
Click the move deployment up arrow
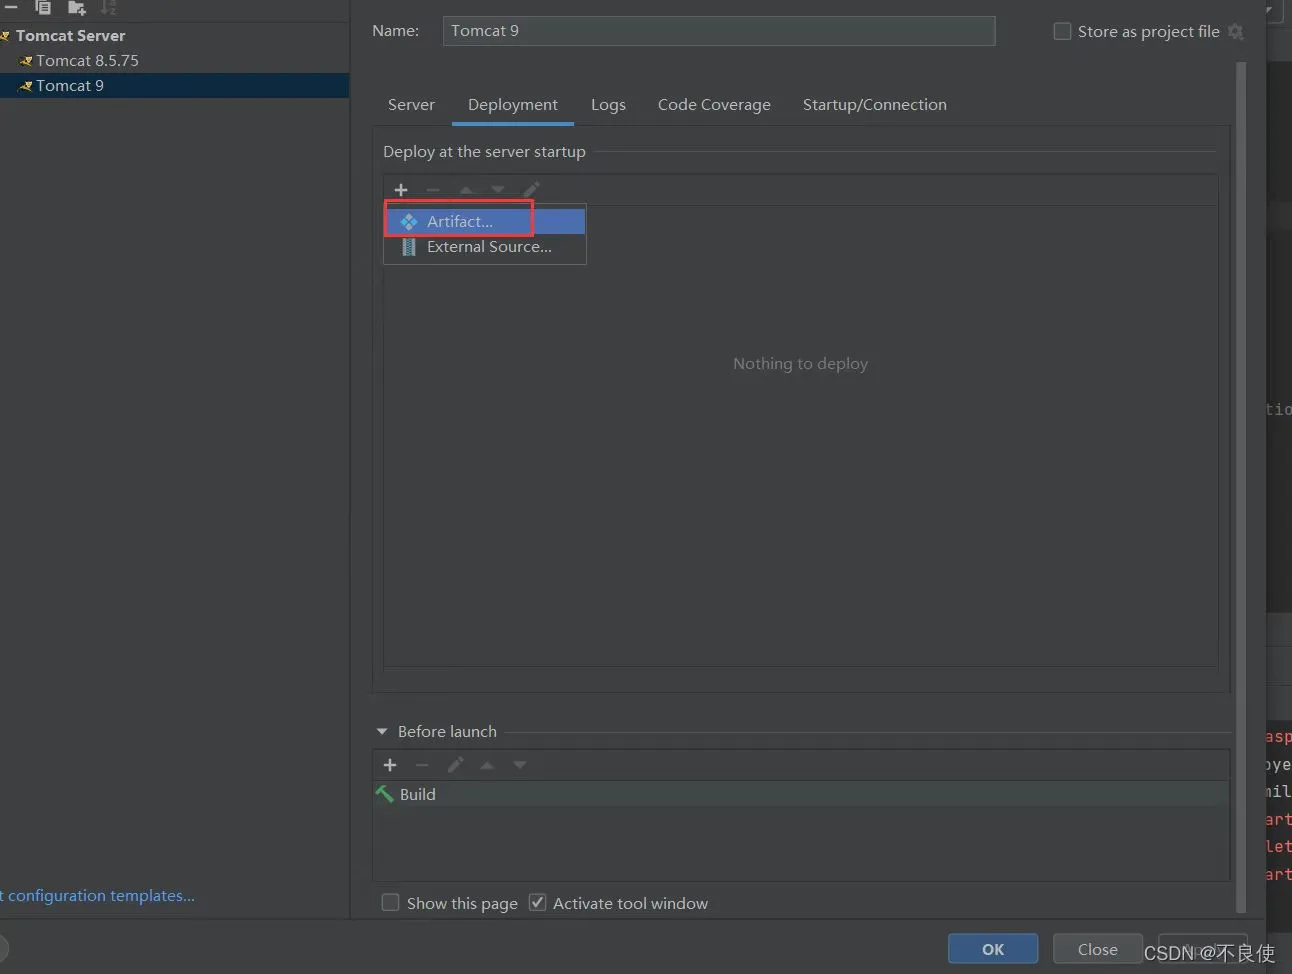click(x=466, y=190)
